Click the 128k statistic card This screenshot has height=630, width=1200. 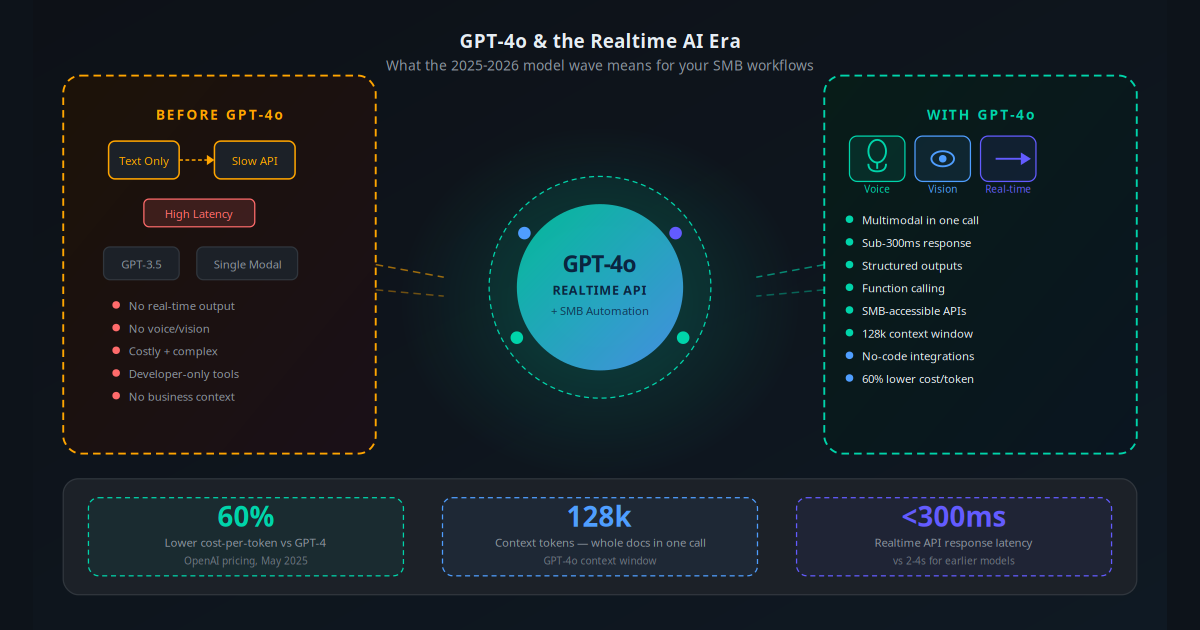[x=600, y=536]
